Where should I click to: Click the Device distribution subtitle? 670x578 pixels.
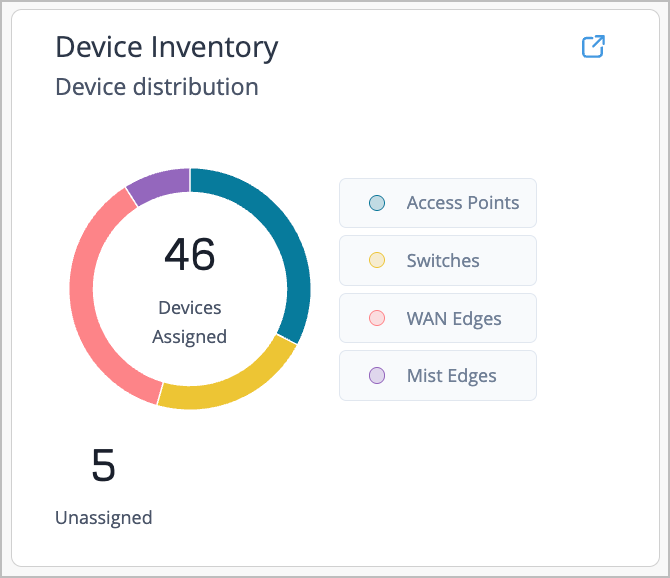[x=157, y=87]
